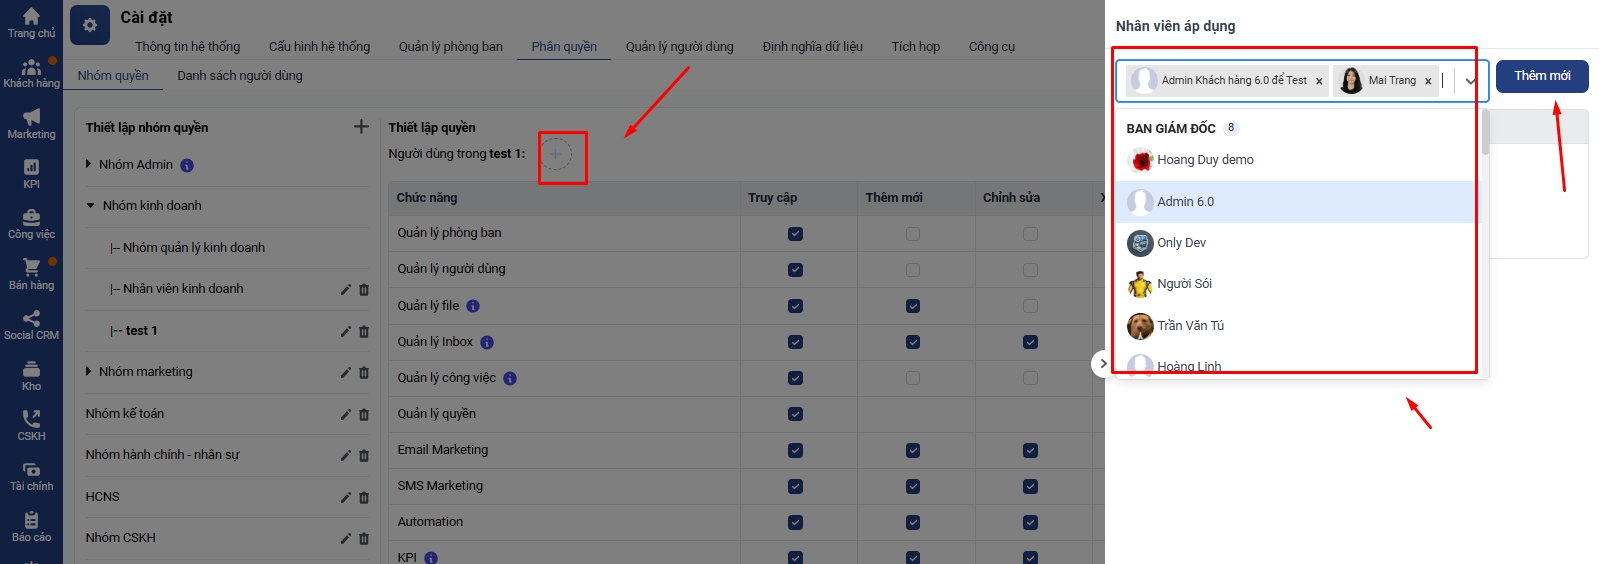The height and width of the screenshot is (564, 1599).
Task: Open the Social CRM sidebar icon
Action: click(x=31, y=324)
